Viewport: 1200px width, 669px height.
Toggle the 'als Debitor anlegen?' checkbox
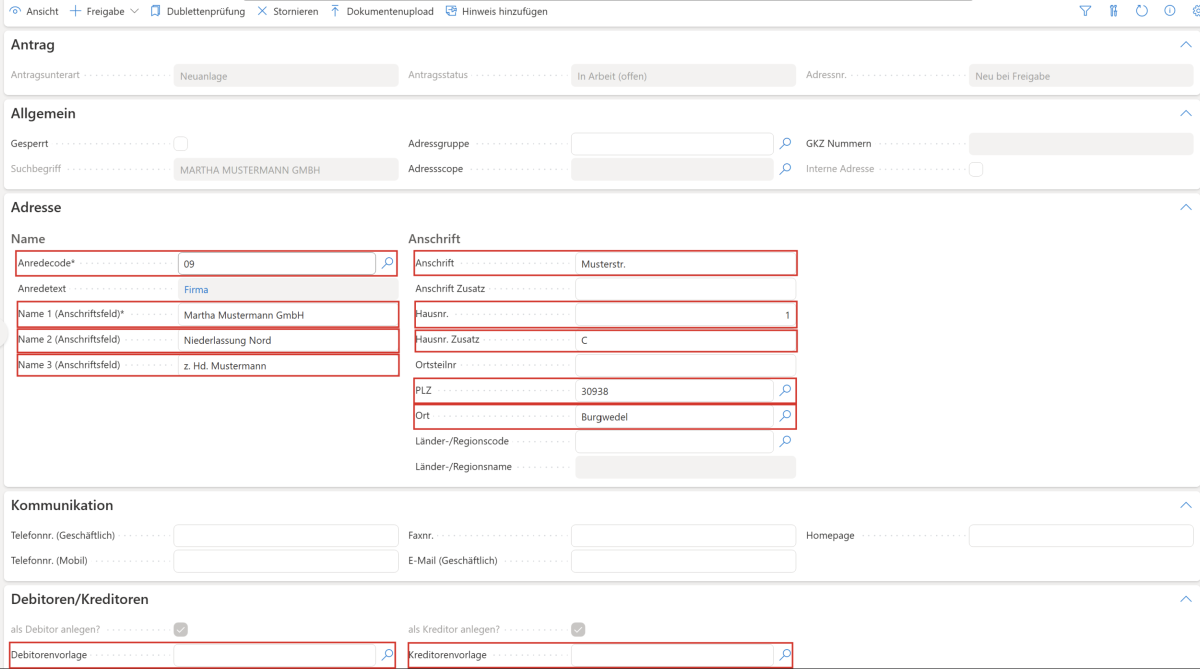point(181,630)
